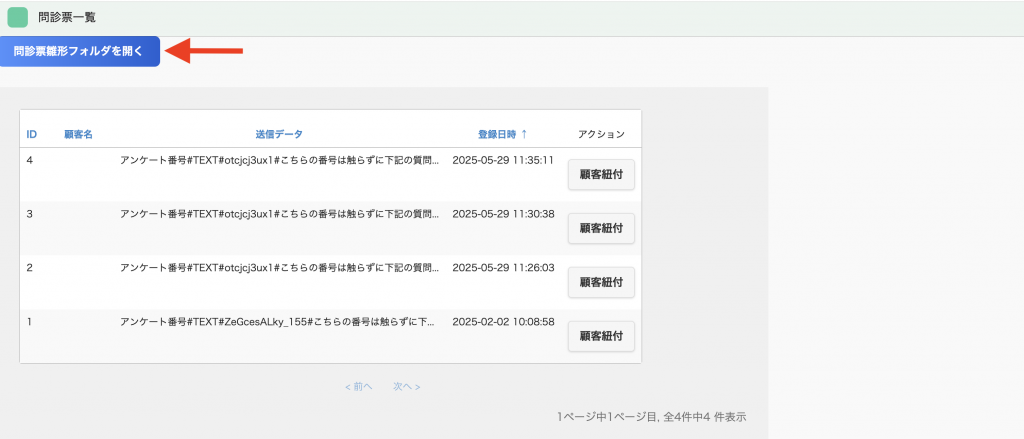1024x439 pixels.
Task: Click the アクション column header
Action: pyautogui.click(x=601, y=134)
